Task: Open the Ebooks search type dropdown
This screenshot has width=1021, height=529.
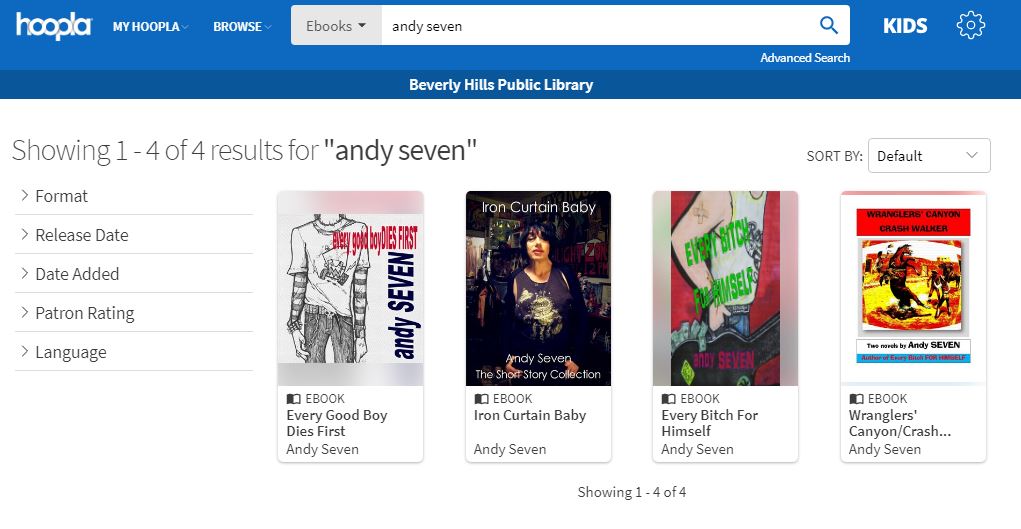Action: pos(336,26)
